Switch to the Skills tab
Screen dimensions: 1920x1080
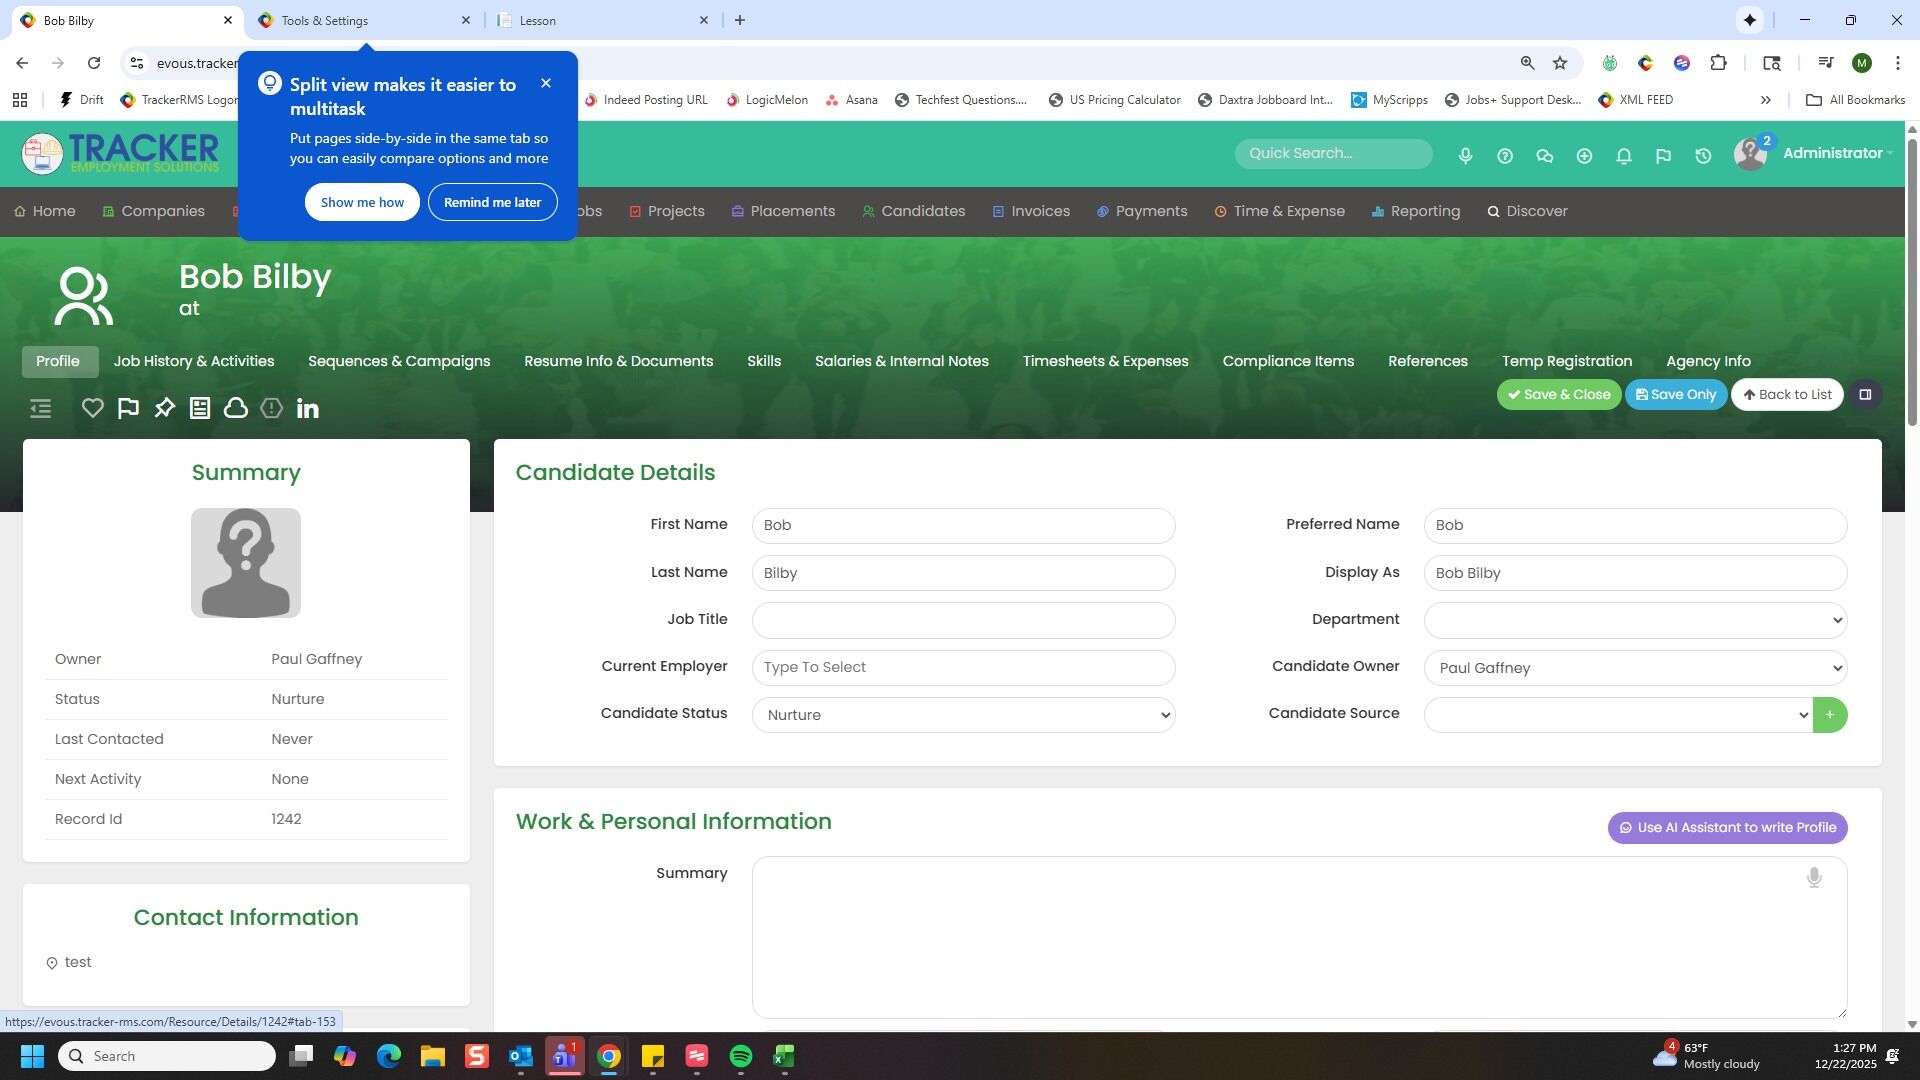click(x=764, y=361)
